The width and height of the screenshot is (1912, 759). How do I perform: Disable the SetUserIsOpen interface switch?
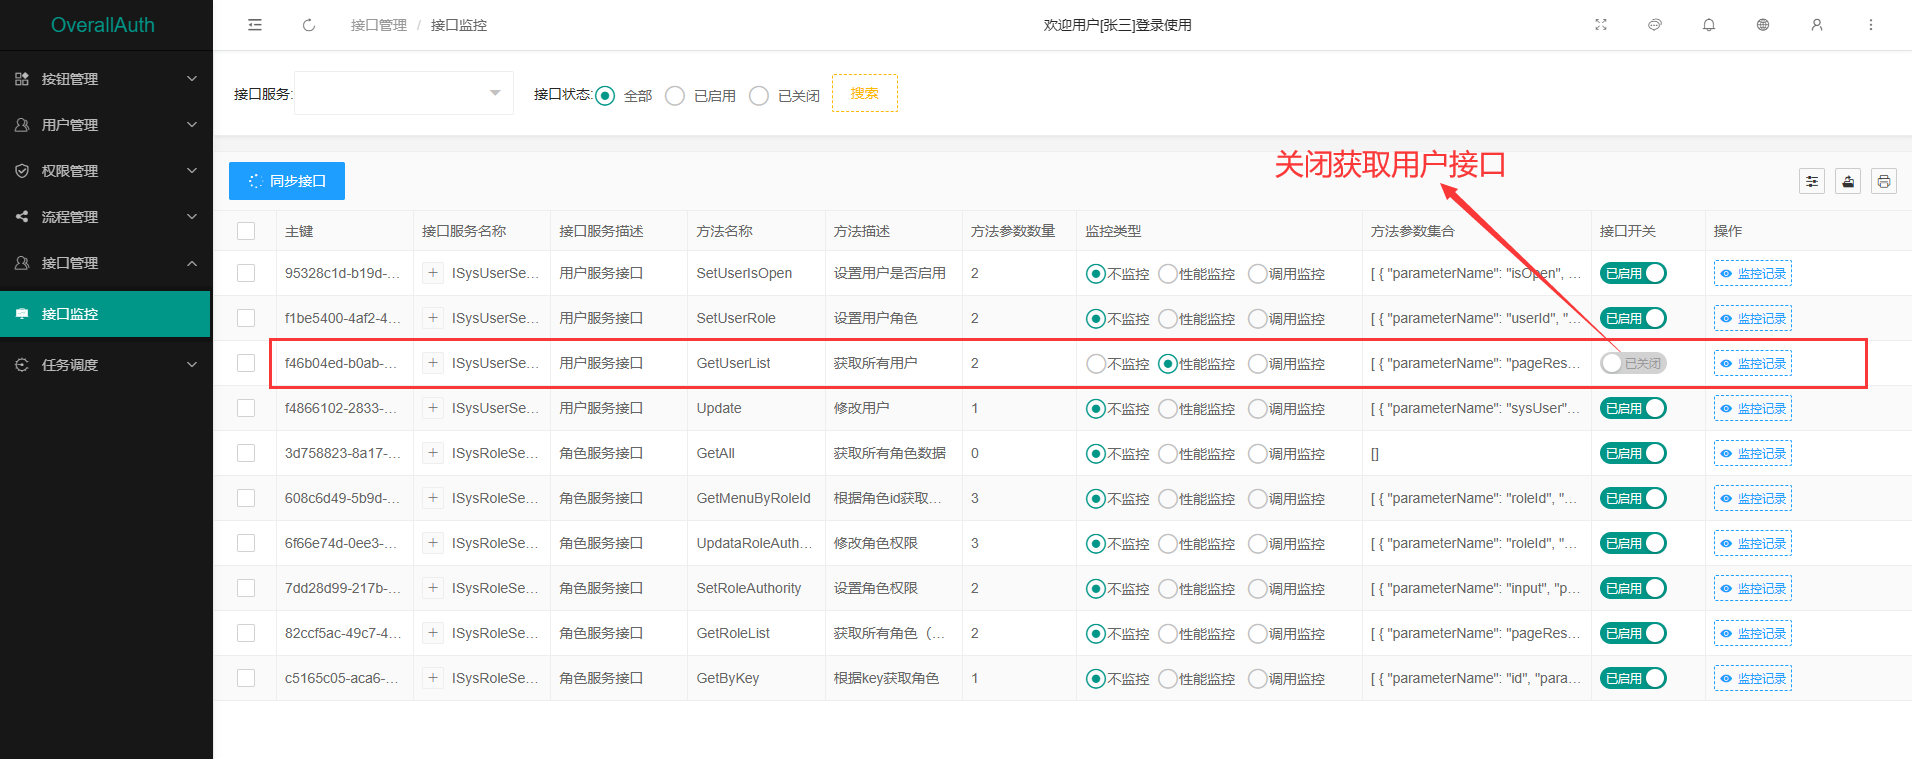tap(1633, 273)
